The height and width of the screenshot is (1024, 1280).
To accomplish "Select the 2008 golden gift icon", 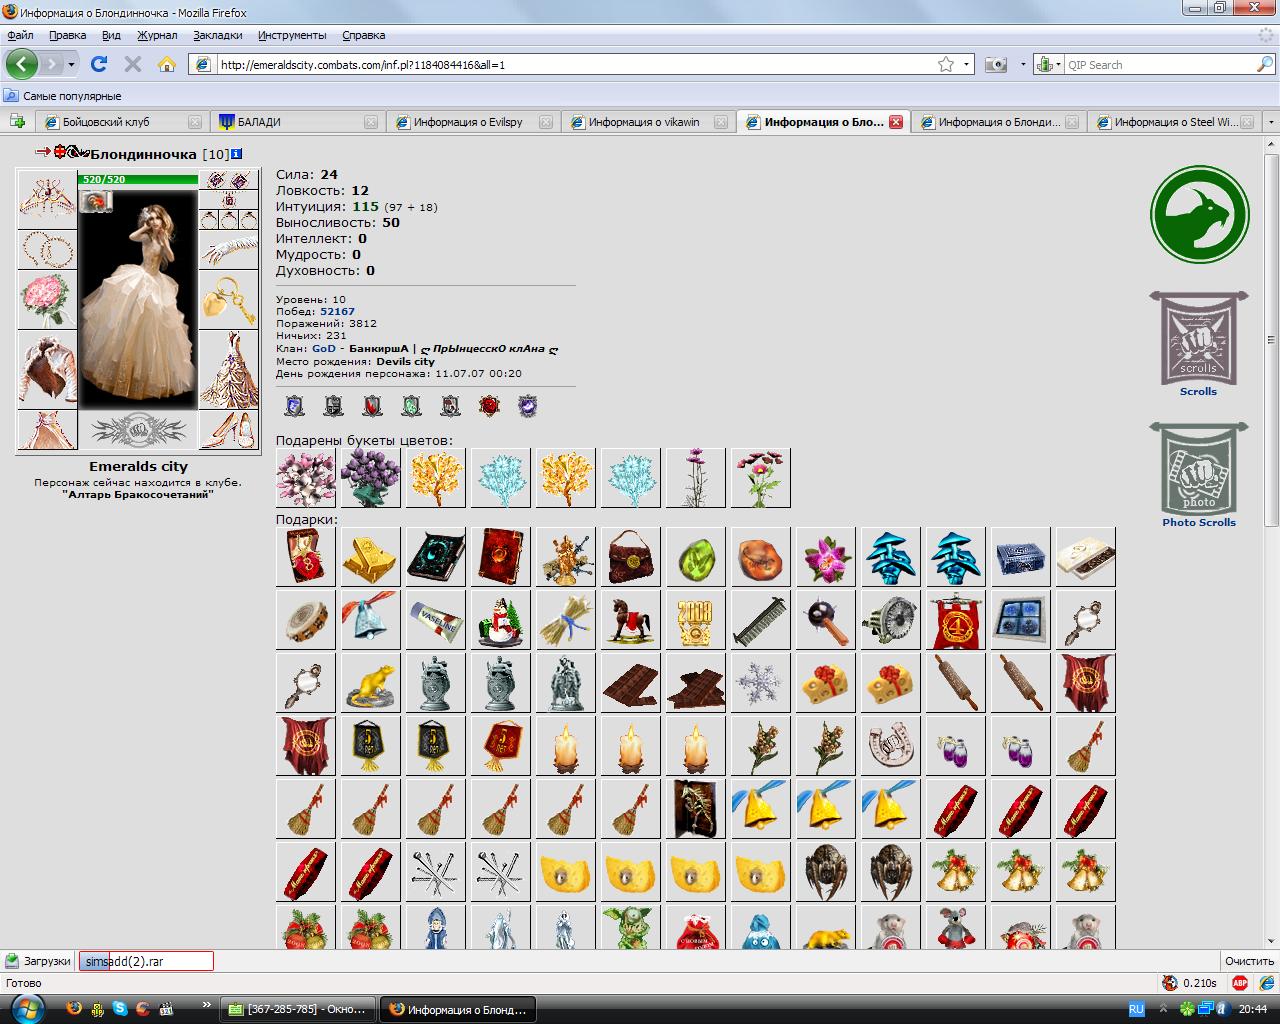I will 696,620.
